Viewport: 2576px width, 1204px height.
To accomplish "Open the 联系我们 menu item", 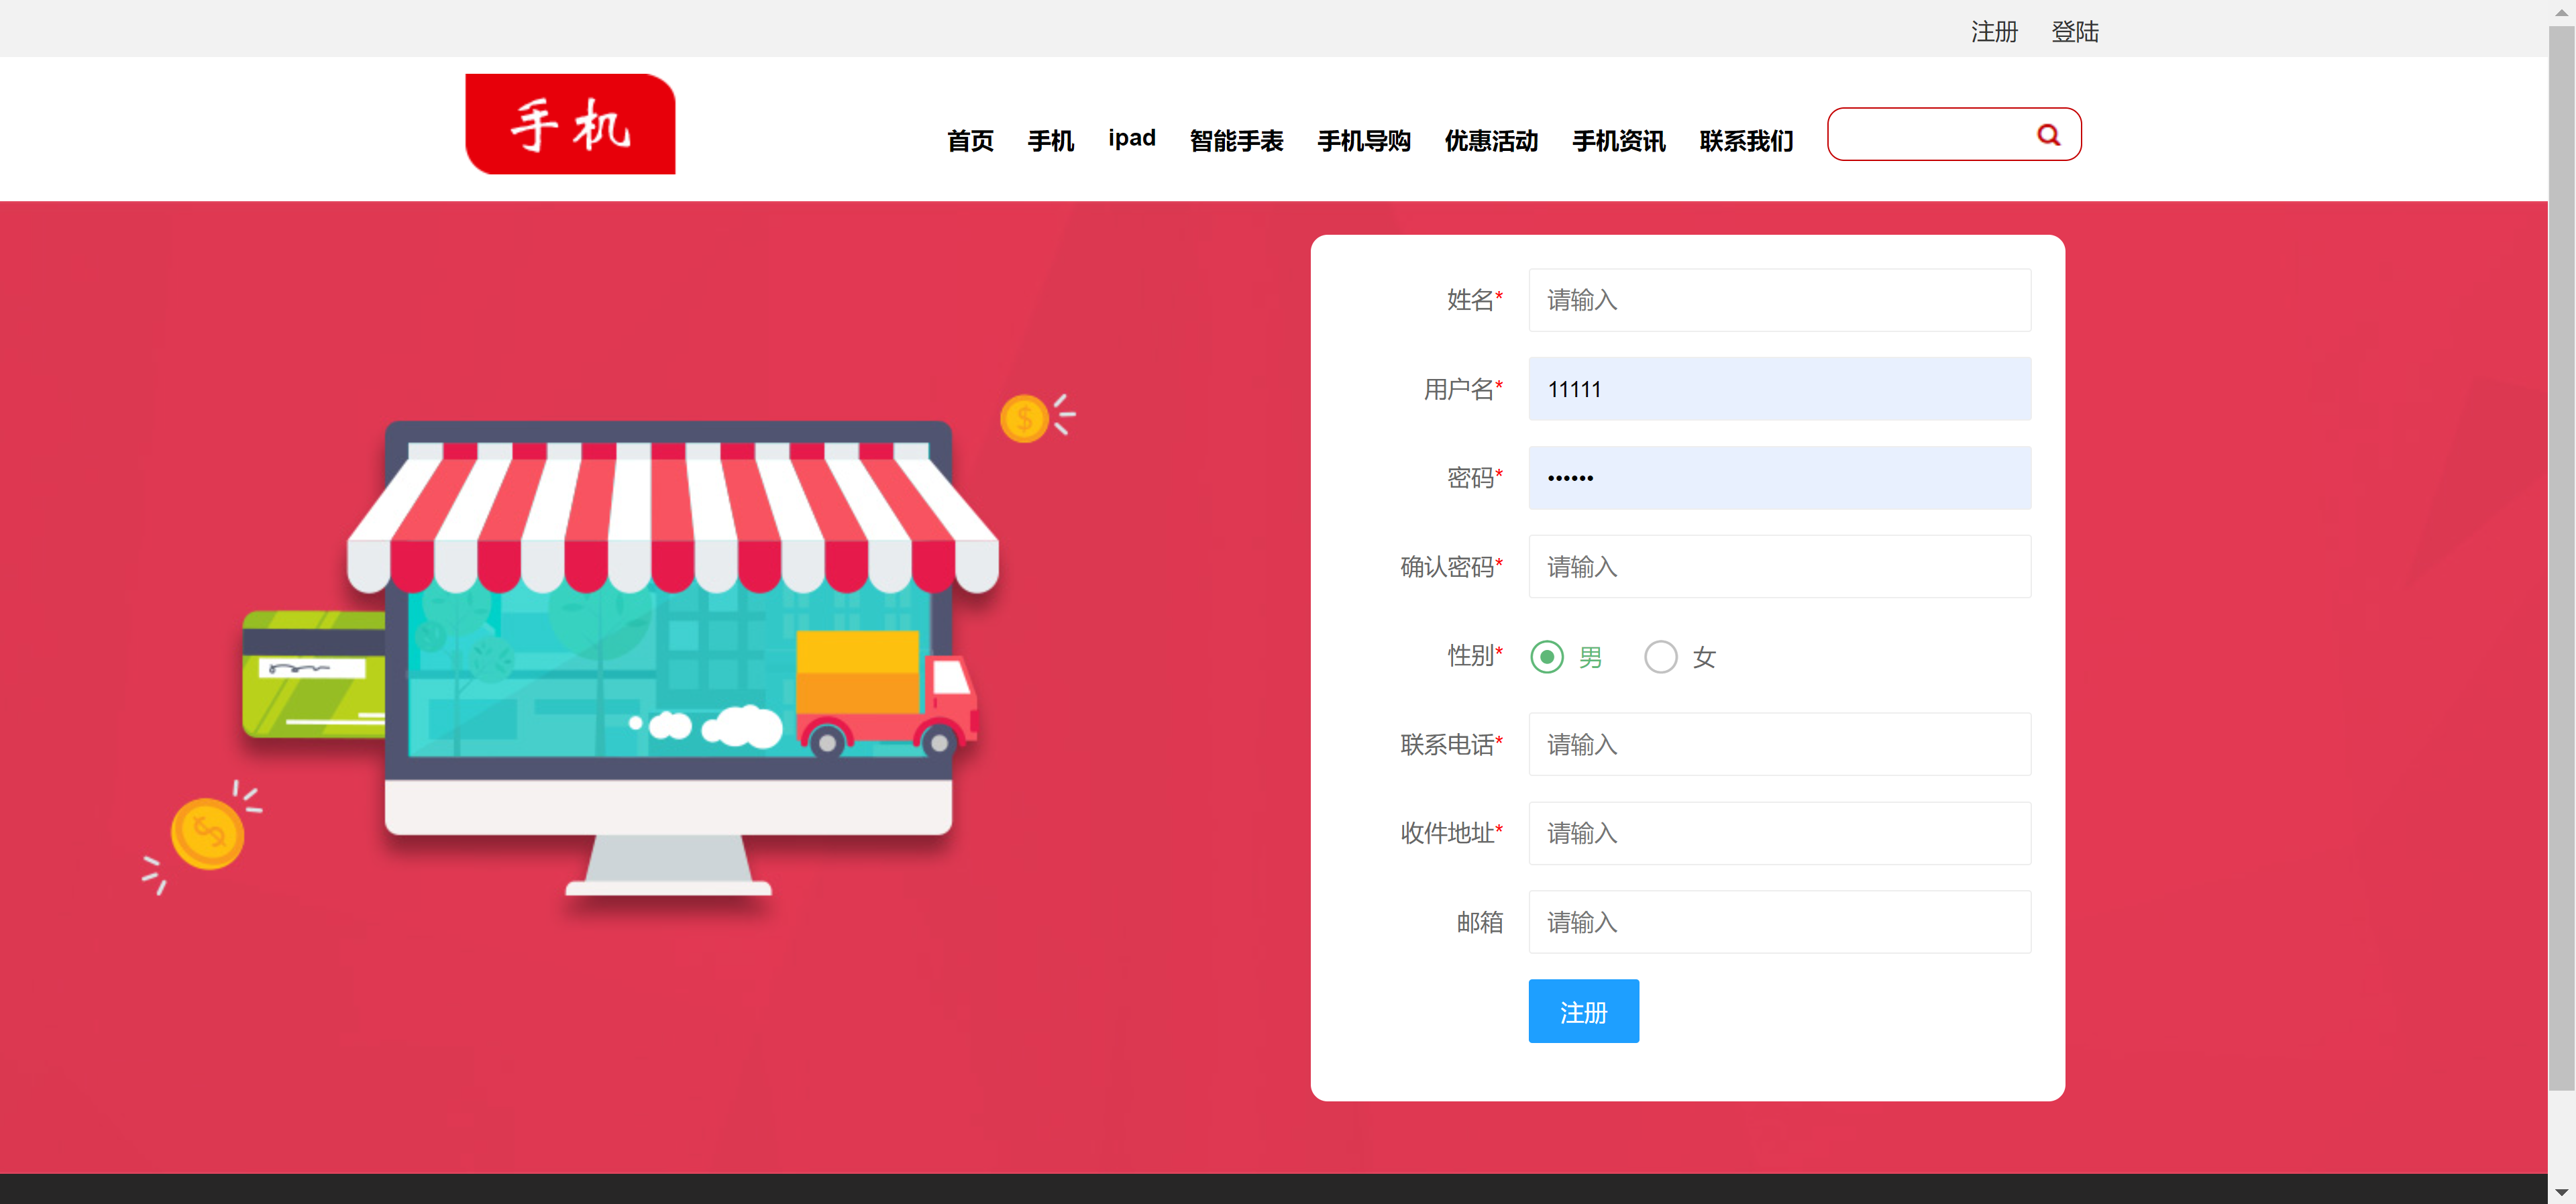I will coord(1746,140).
